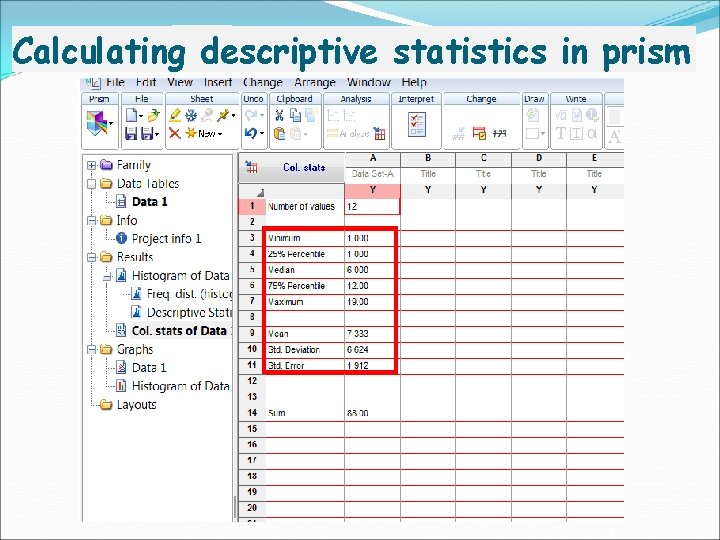Open Histogram of Data graph
The image size is (720, 540).
coord(180,386)
